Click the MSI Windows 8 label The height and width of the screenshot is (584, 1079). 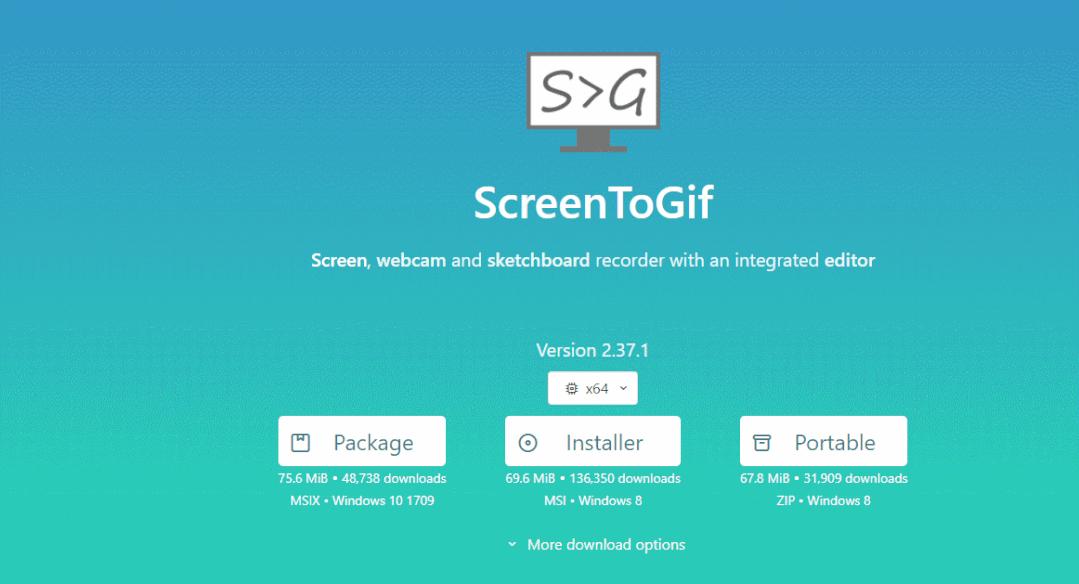pyautogui.click(x=592, y=500)
